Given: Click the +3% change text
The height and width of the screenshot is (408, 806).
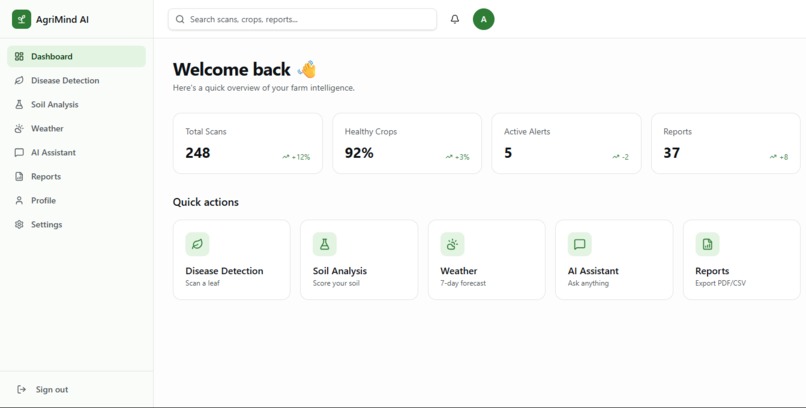Looking at the screenshot, I should pyautogui.click(x=462, y=157).
